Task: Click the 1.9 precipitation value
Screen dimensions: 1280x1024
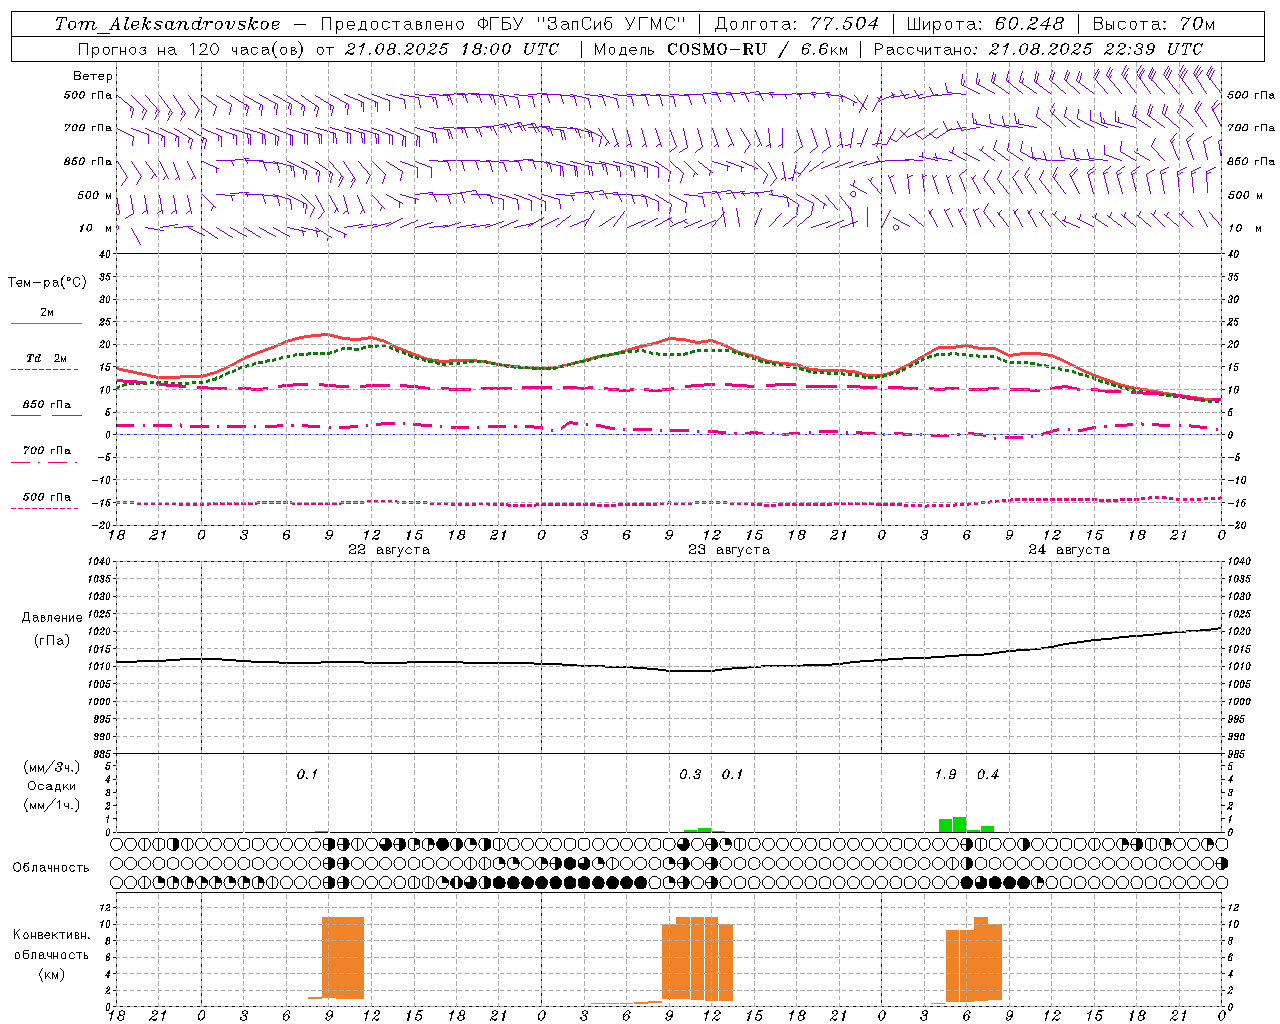Action: [945, 774]
